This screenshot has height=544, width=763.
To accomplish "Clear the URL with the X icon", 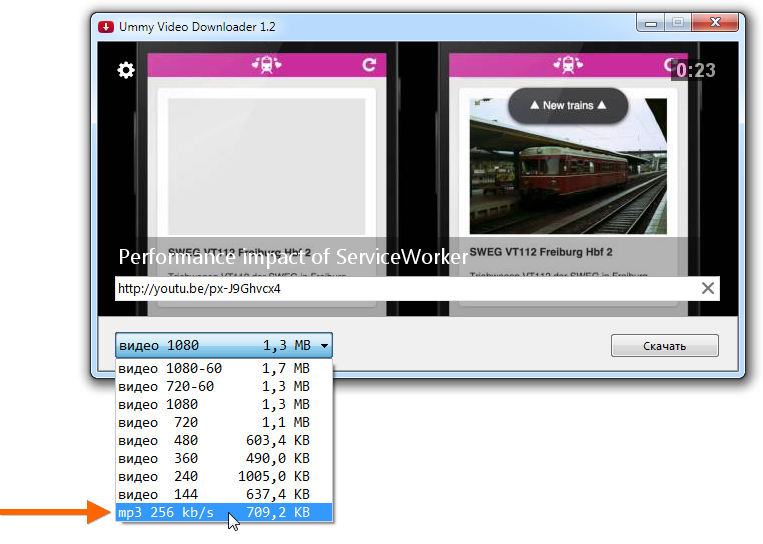I will pyautogui.click(x=708, y=288).
